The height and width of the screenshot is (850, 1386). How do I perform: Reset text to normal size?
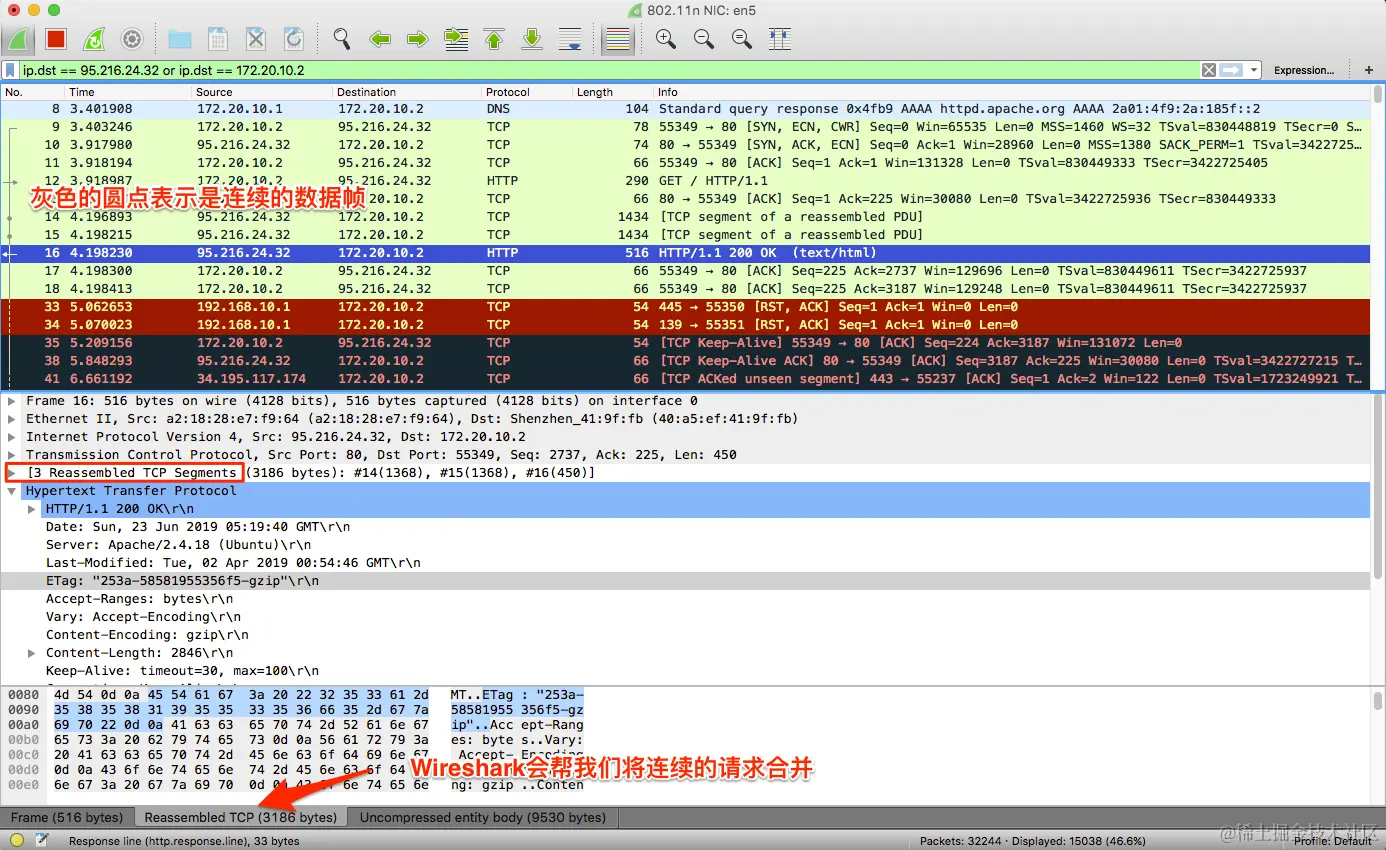[x=742, y=39]
